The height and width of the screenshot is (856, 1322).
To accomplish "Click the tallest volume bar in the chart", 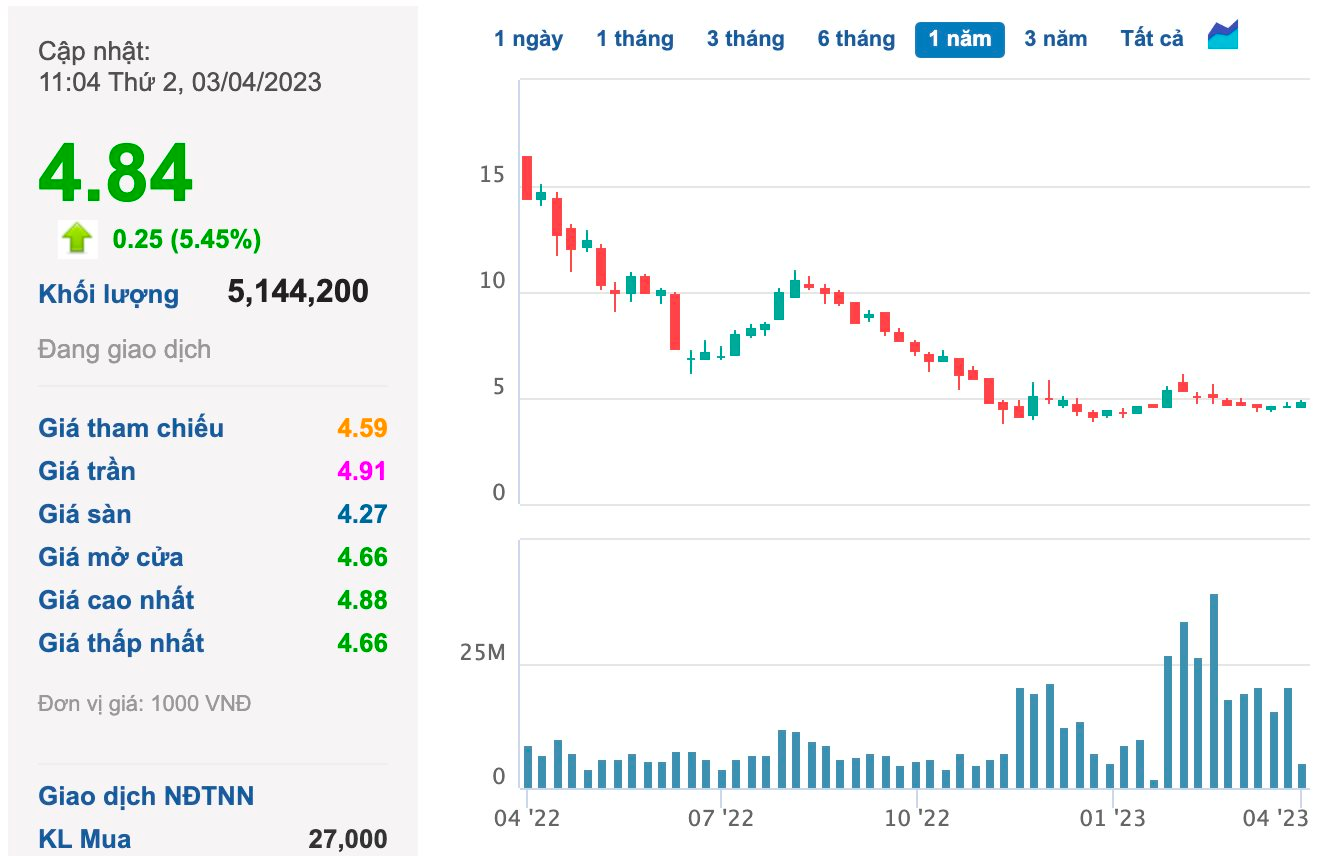I will 1213,690.
